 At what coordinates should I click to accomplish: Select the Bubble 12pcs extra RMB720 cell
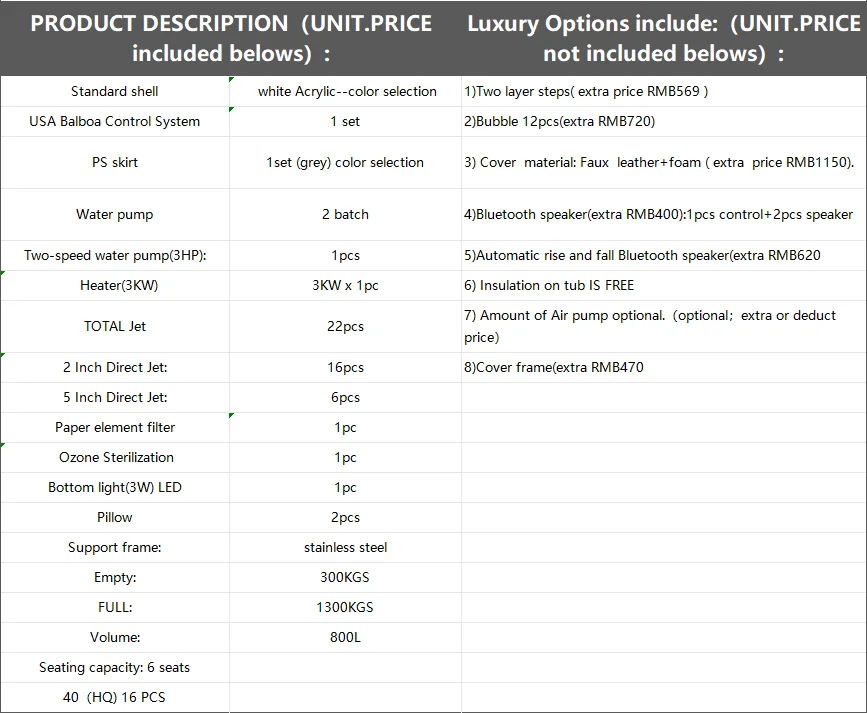point(664,122)
